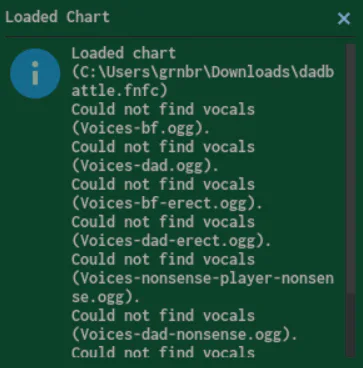Click the Voices-dad.ogg missing vocals entry
Viewport: 363px width, 368px height.
click(145, 166)
